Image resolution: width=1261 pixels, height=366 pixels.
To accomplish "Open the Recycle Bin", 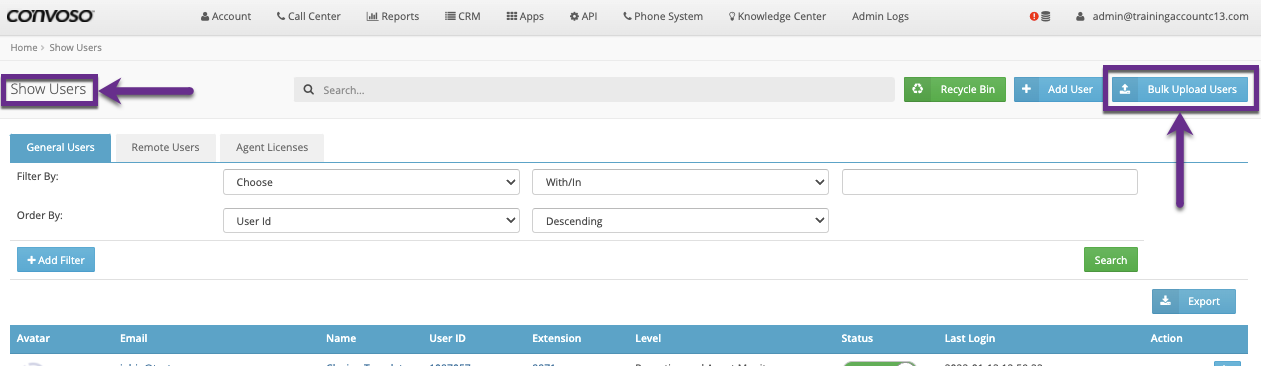I will click(954, 90).
